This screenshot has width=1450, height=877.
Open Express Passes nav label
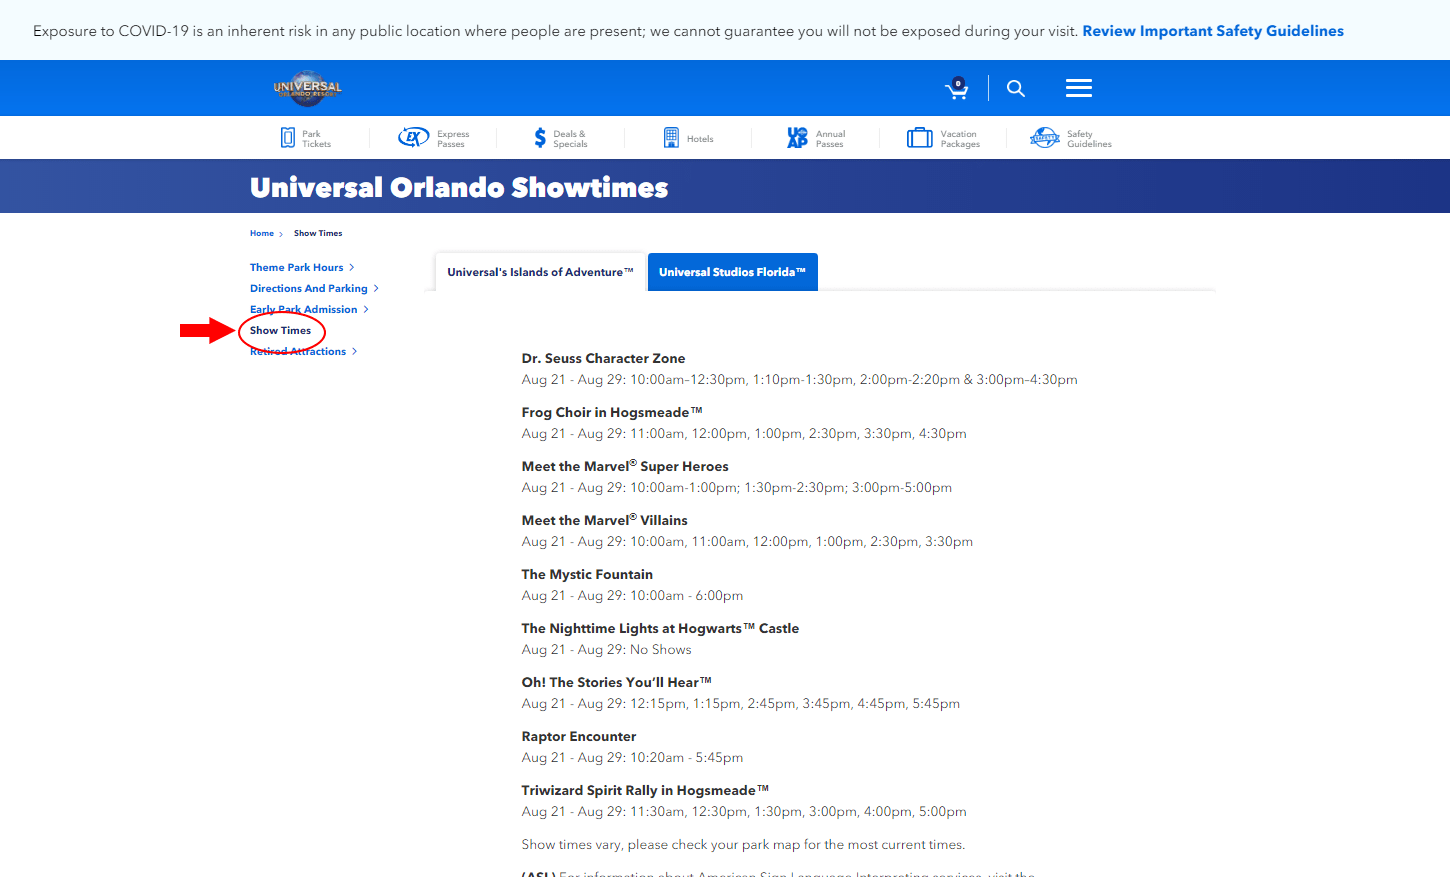(453, 139)
